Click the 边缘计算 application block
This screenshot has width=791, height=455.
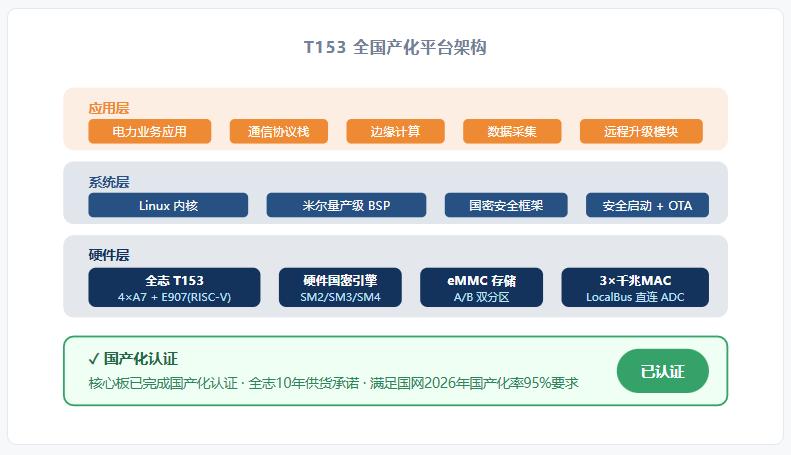395,131
